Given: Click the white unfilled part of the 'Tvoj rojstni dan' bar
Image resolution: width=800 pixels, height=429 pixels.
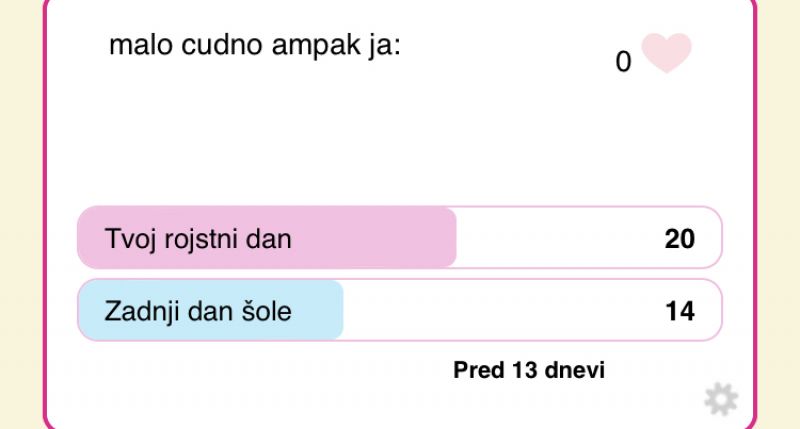Looking at the screenshot, I should (x=550, y=238).
